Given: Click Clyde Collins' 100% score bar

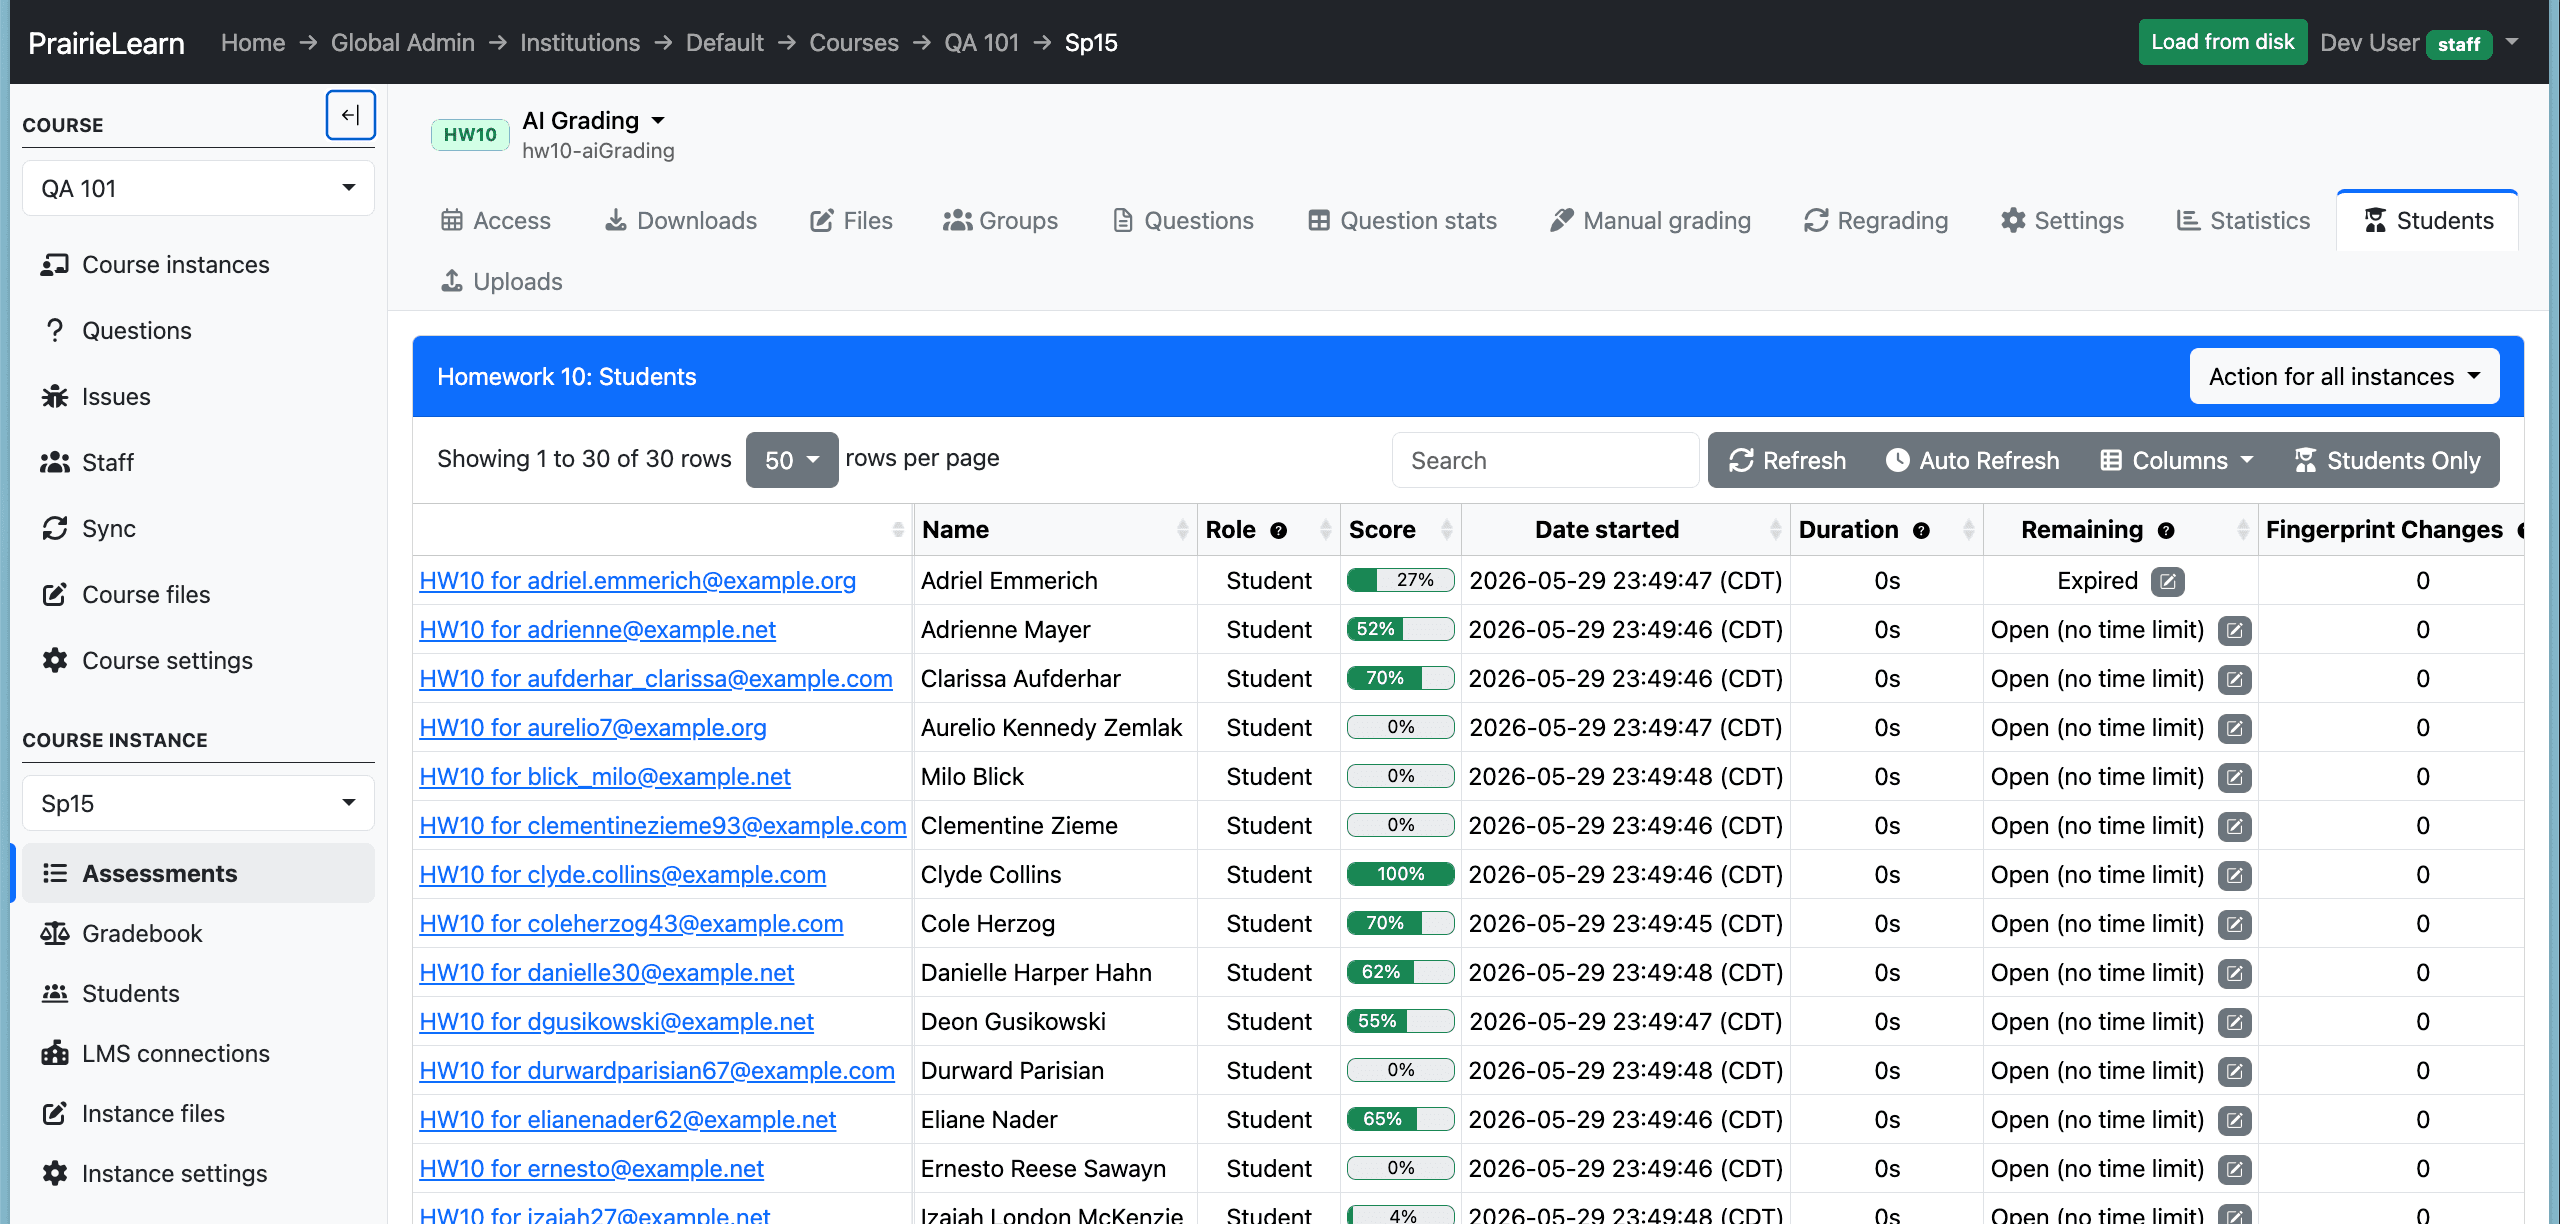Looking at the screenshot, I should click(1400, 874).
